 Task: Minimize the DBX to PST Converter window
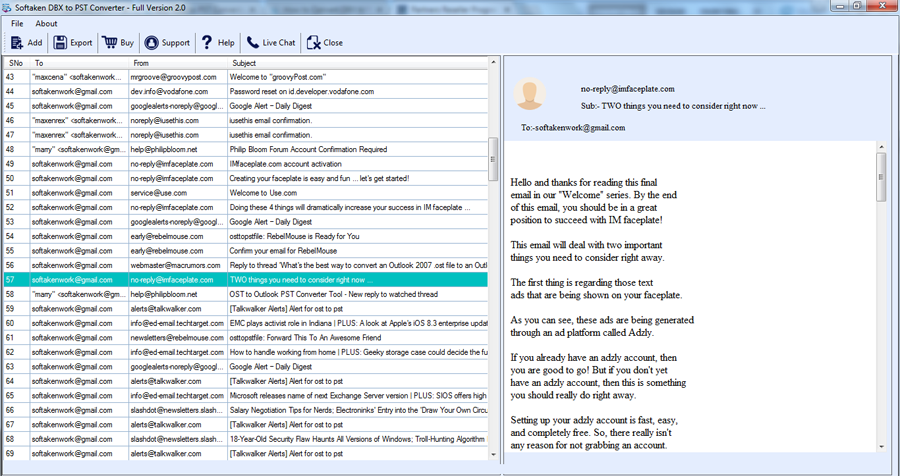[839, 5]
